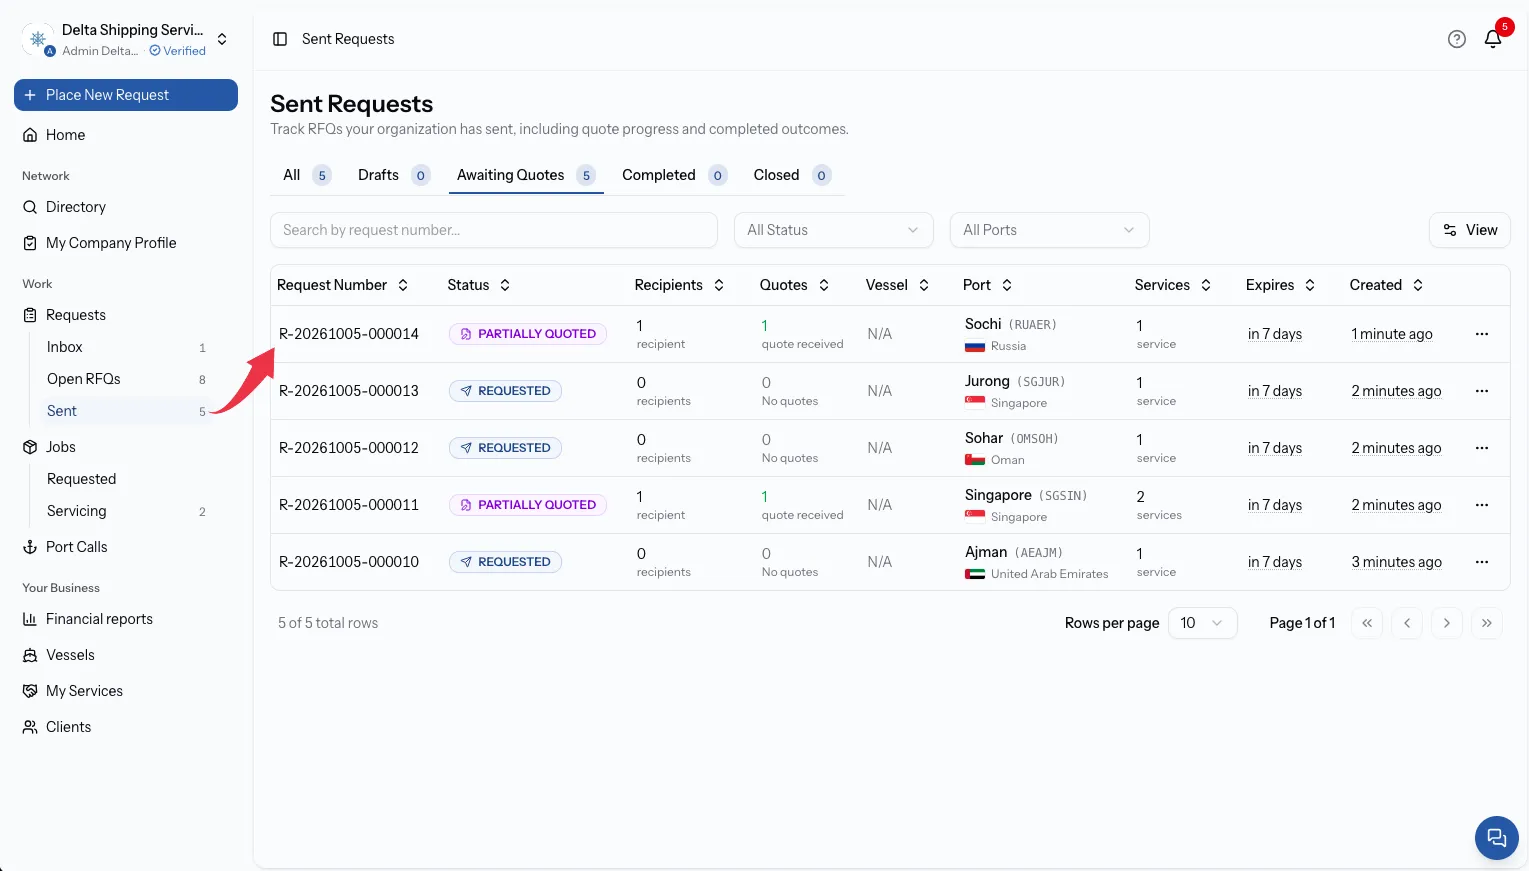
Task: Go to Port Calls page
Action: [76, 547]
